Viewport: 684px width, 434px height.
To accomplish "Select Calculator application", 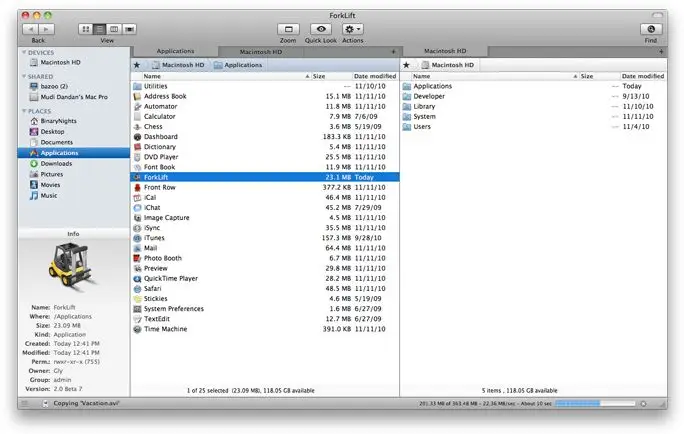I will 265,116.
